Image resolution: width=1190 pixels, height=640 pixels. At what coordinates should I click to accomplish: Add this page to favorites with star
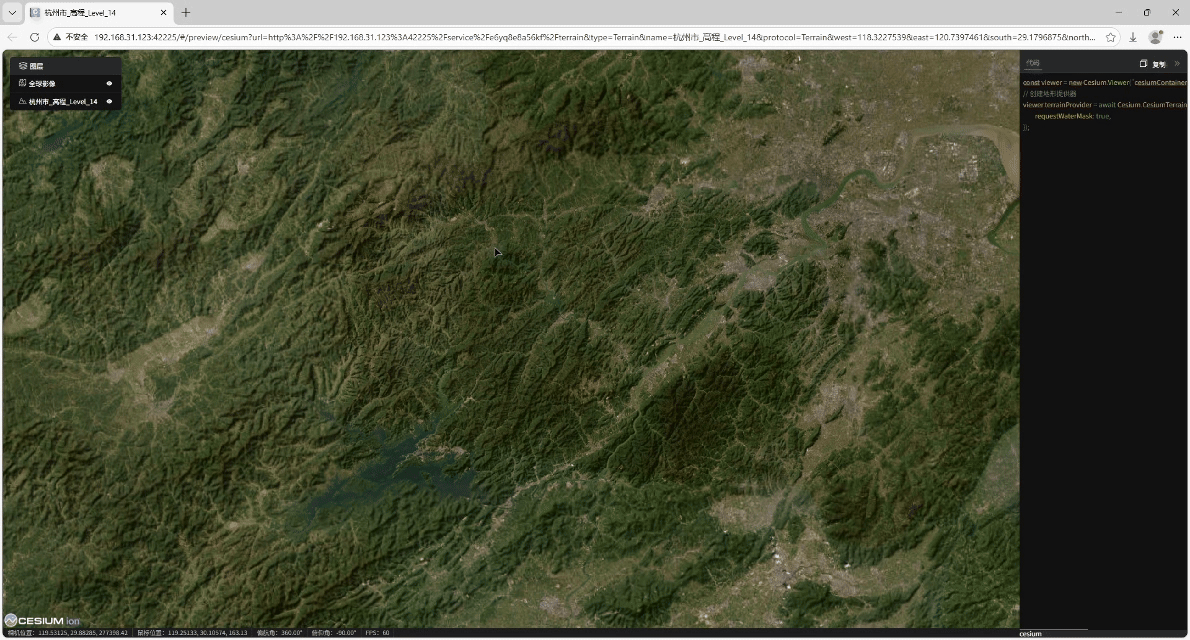pyautogui.click(x=1110, y=37)
